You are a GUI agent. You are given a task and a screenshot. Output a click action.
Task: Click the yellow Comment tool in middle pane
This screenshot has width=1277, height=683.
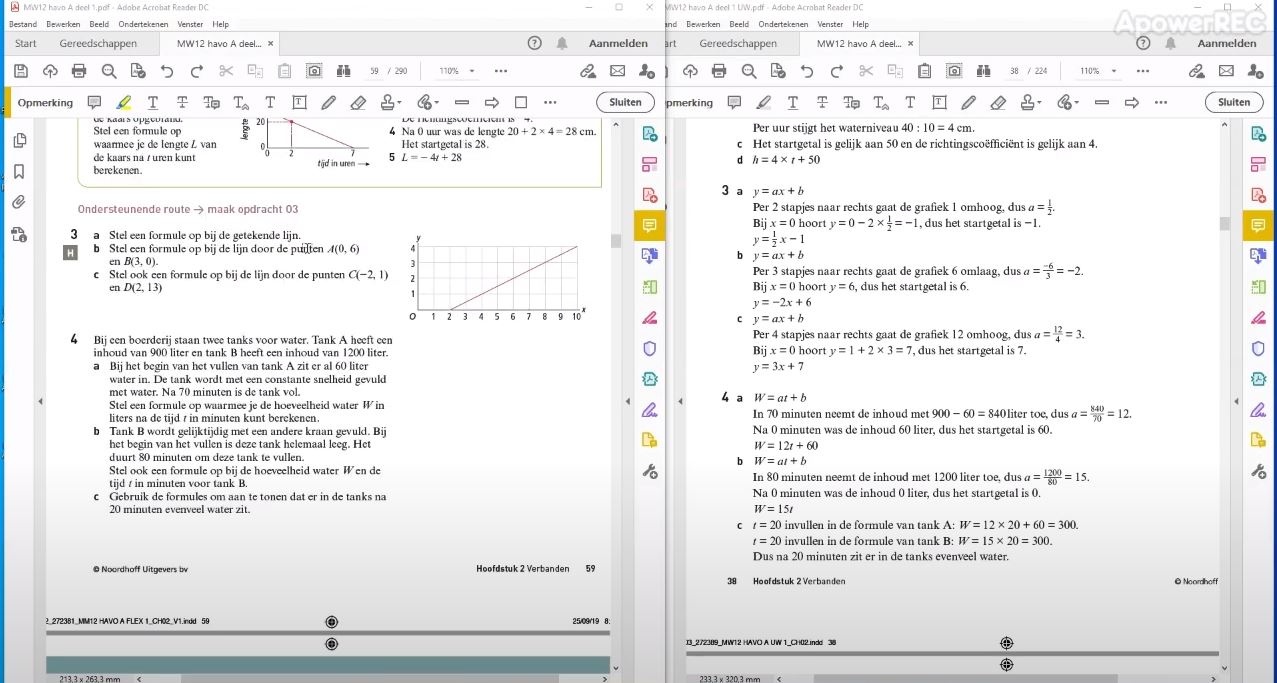(650, 225)
